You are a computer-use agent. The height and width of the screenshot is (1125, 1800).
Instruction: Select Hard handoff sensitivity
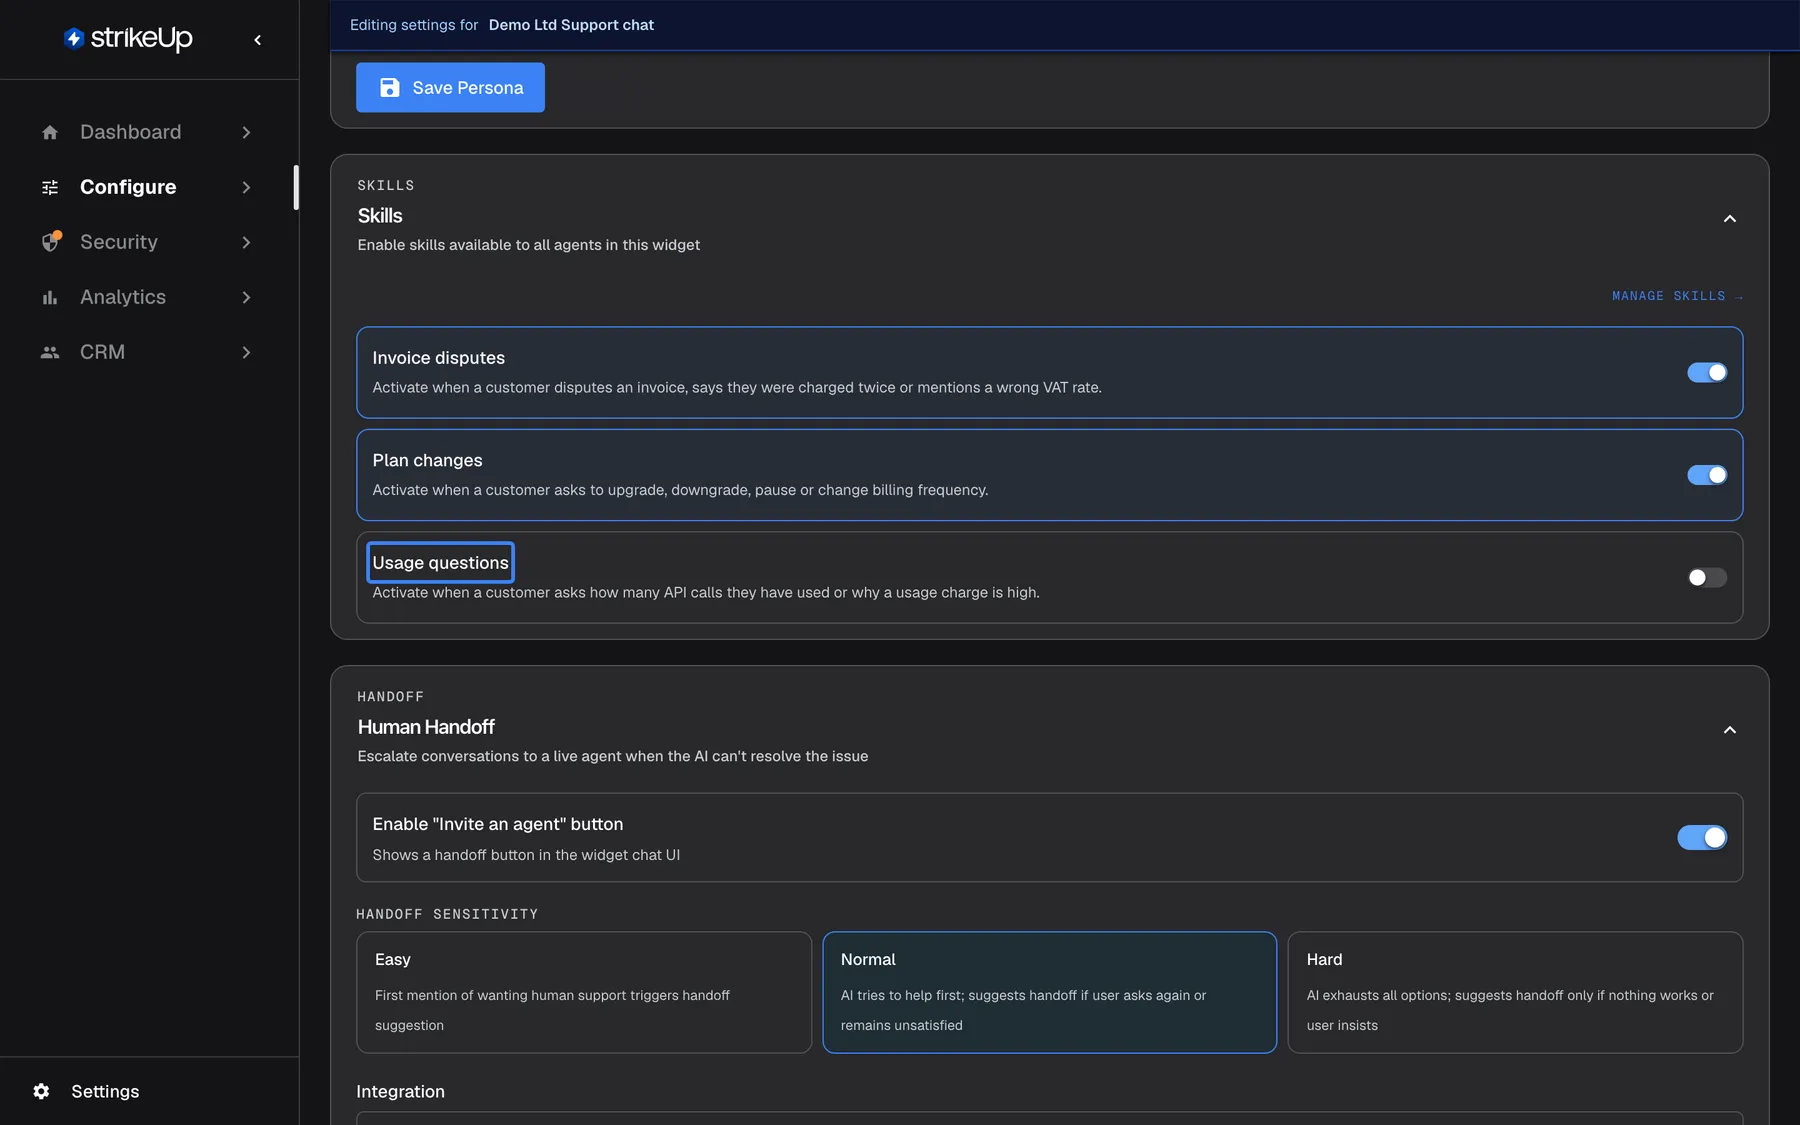tap(1515, 992)
